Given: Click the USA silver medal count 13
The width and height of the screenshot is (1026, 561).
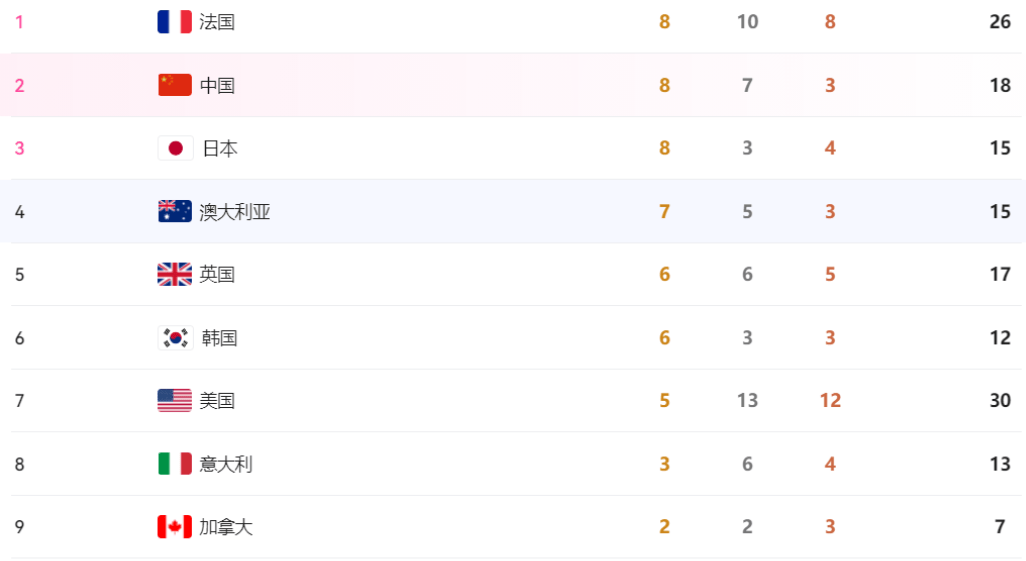Looking at the screenshot, I should 747,401.
